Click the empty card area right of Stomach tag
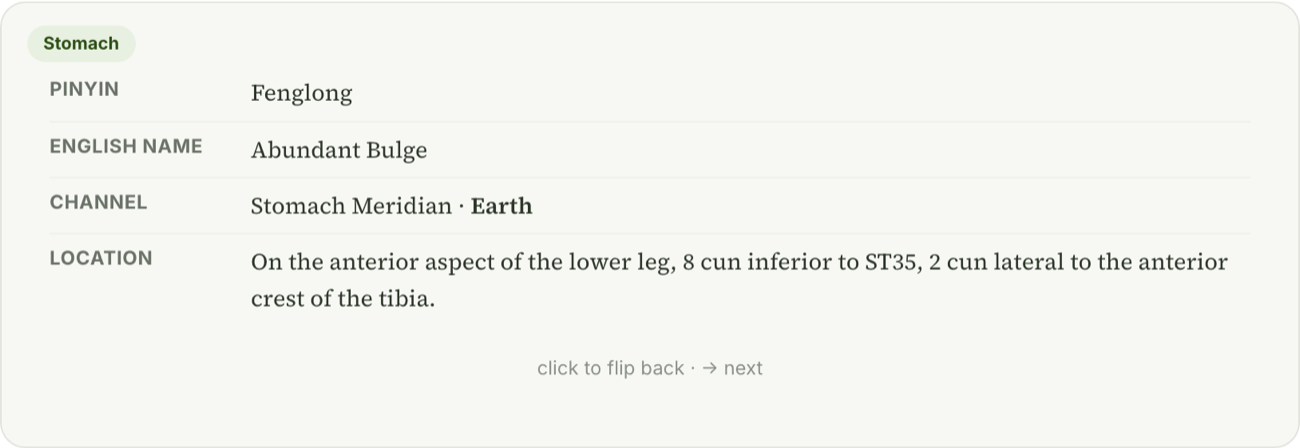Image resolution: width=1300 pixels, height=448 pixels. 700,44
